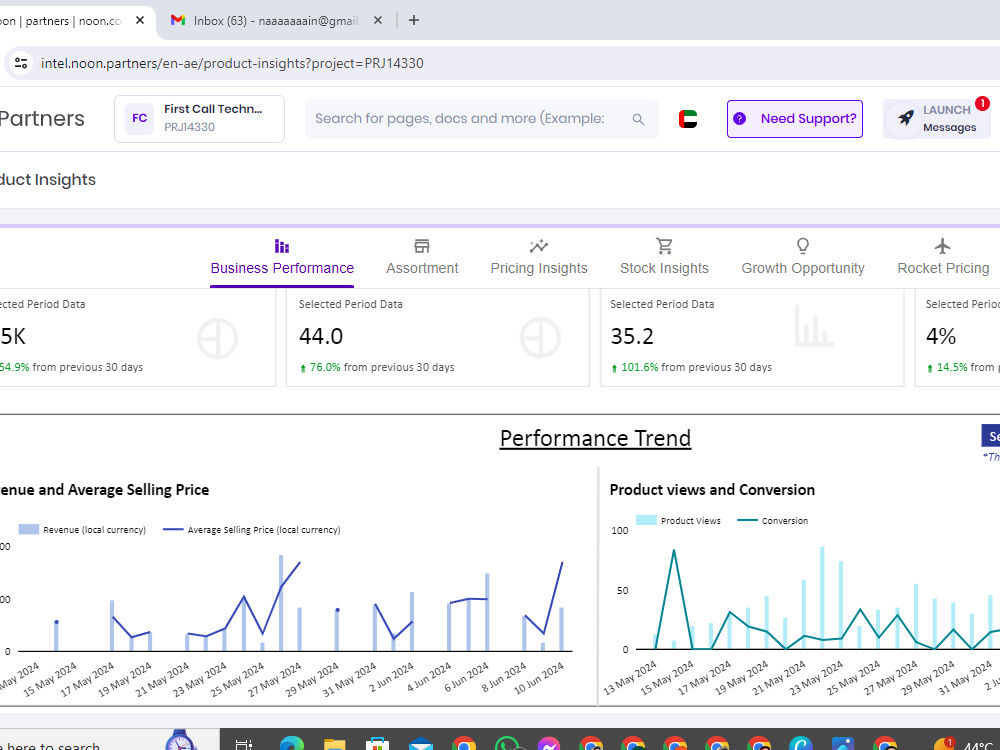
Task: Launch Microsoft Edge from the taskbar
Action: [x=291, y=744]
